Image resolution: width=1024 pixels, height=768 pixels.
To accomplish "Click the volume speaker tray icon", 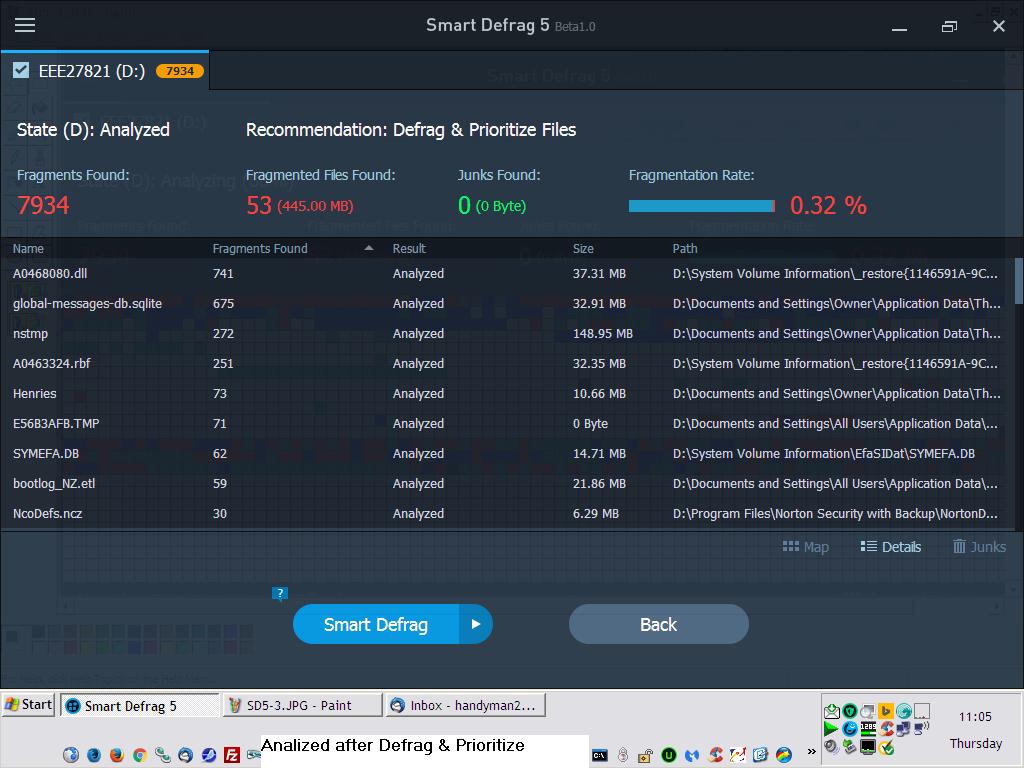I will 831,746.
